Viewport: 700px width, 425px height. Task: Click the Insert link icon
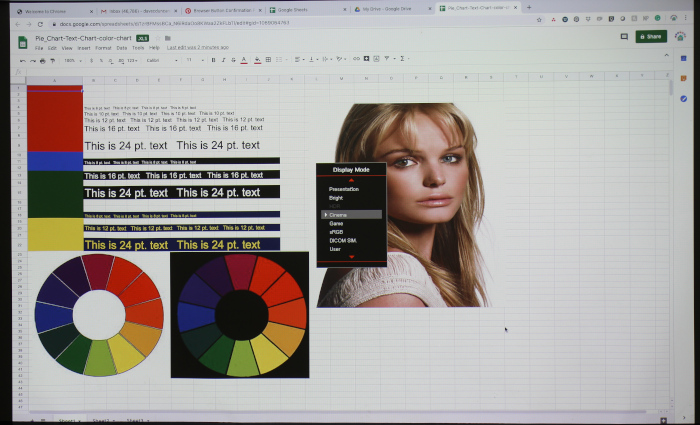coord(356,60)
